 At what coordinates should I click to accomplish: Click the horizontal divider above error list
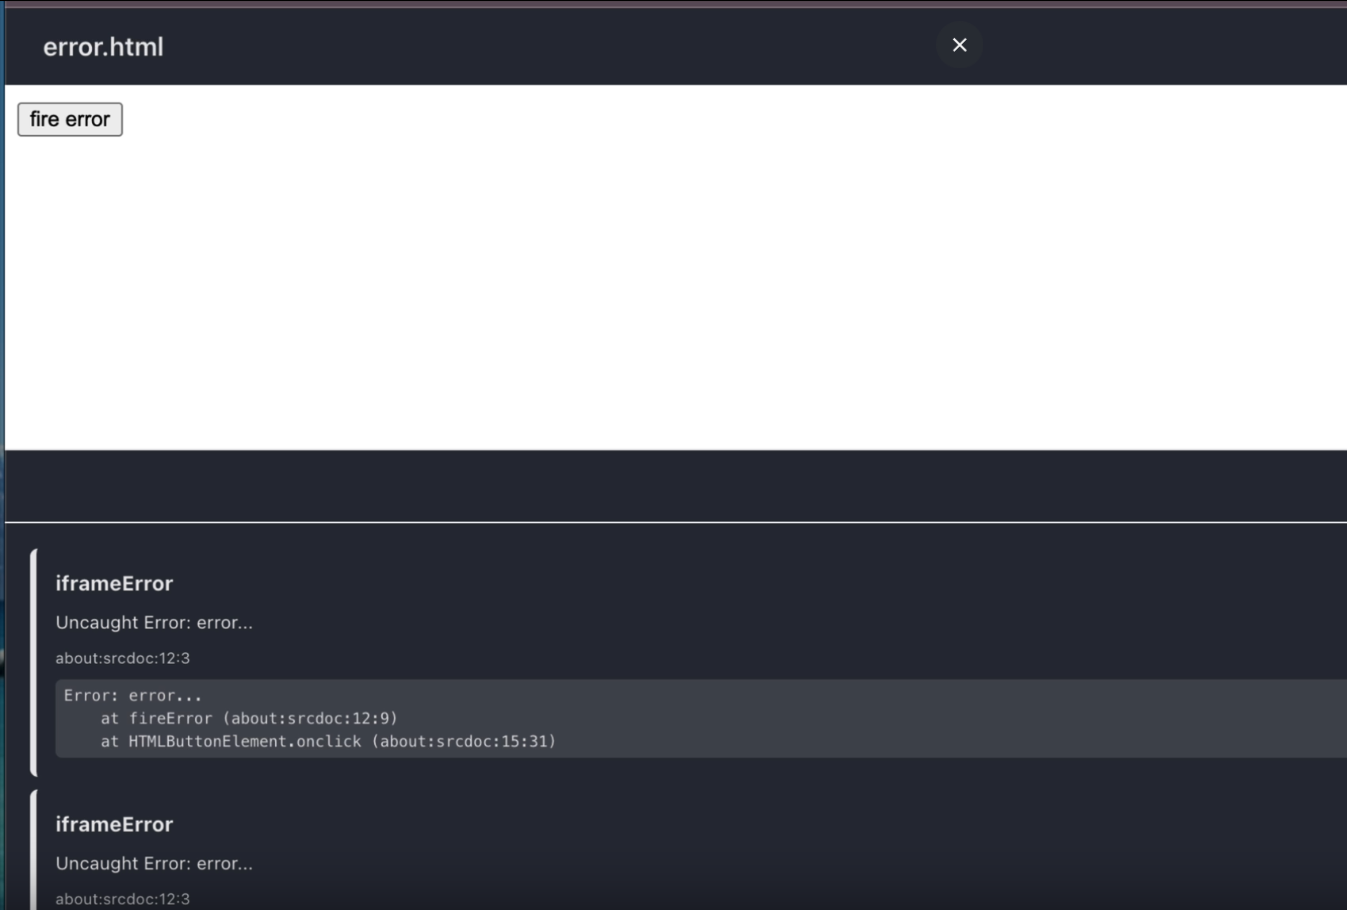(676, 522)
